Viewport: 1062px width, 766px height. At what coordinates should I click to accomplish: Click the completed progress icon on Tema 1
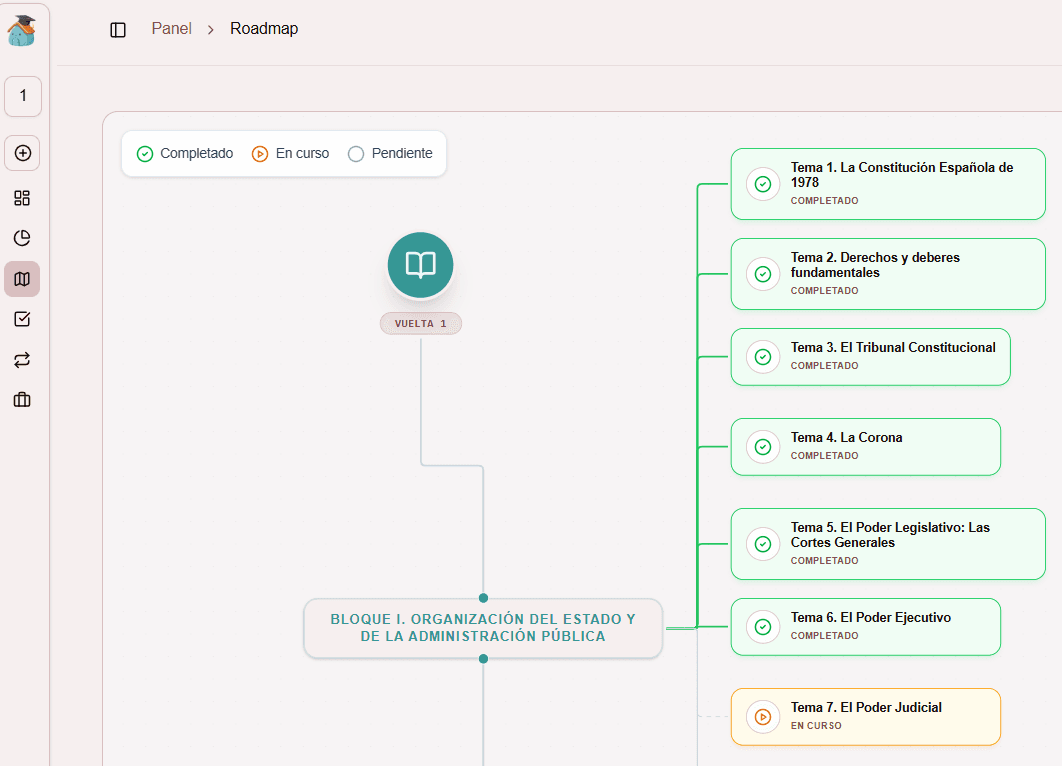[x=763, y=184]
